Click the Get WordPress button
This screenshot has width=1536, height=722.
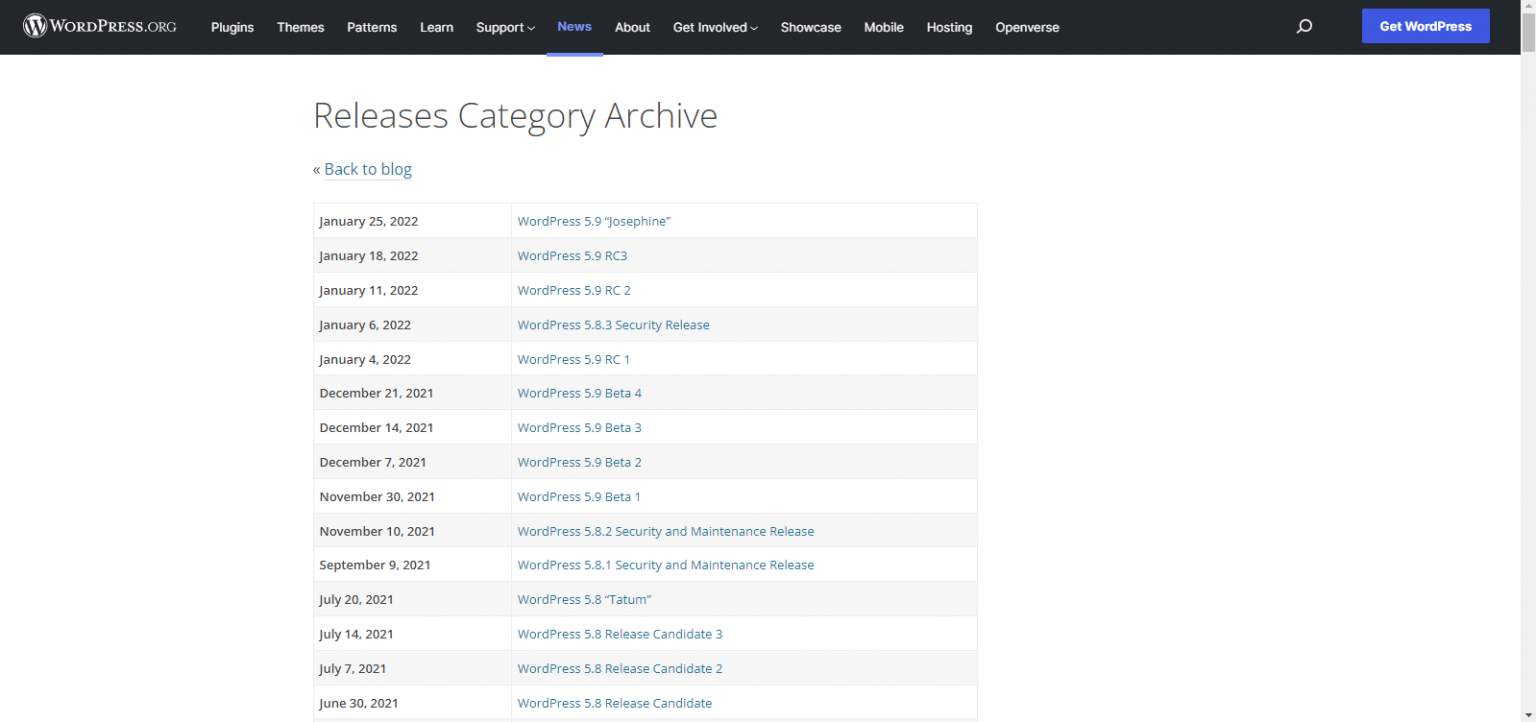[x=1425, y=25]
